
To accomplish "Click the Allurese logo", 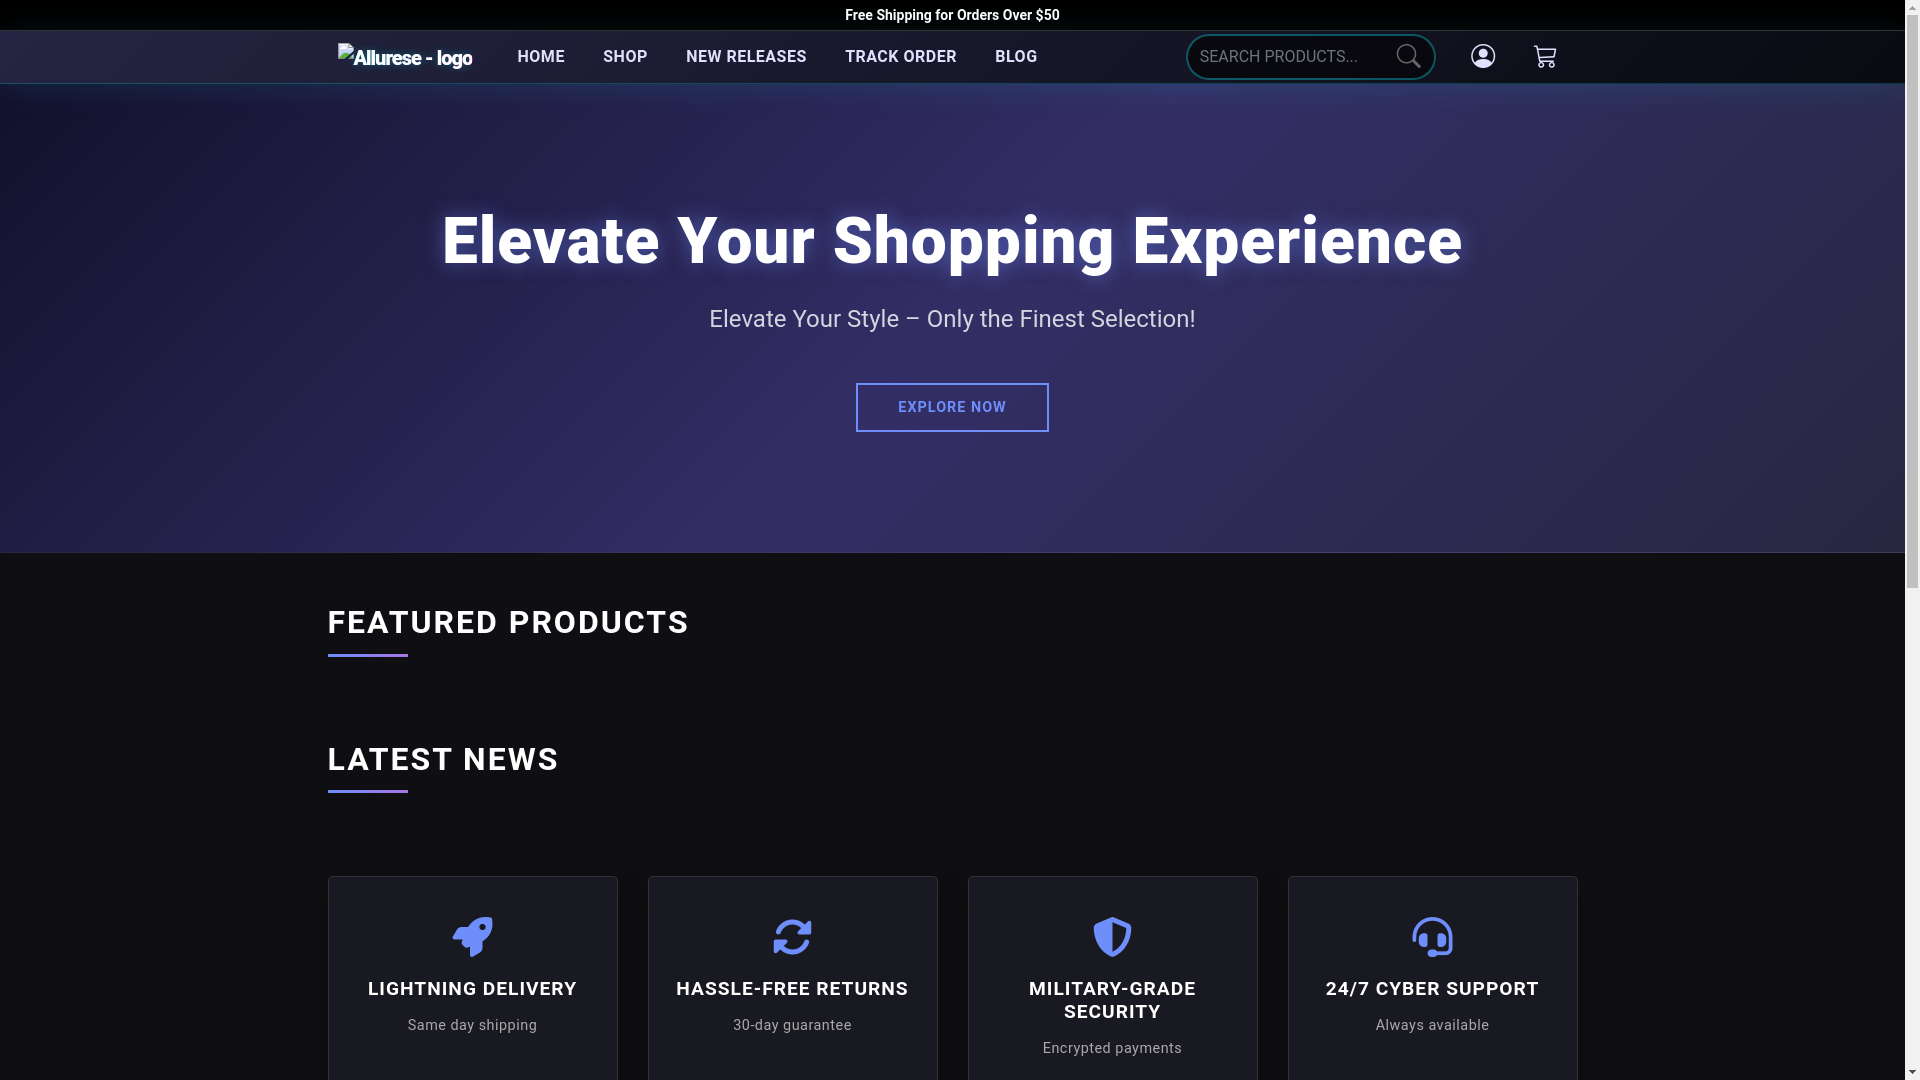I will tap(405, 57).
